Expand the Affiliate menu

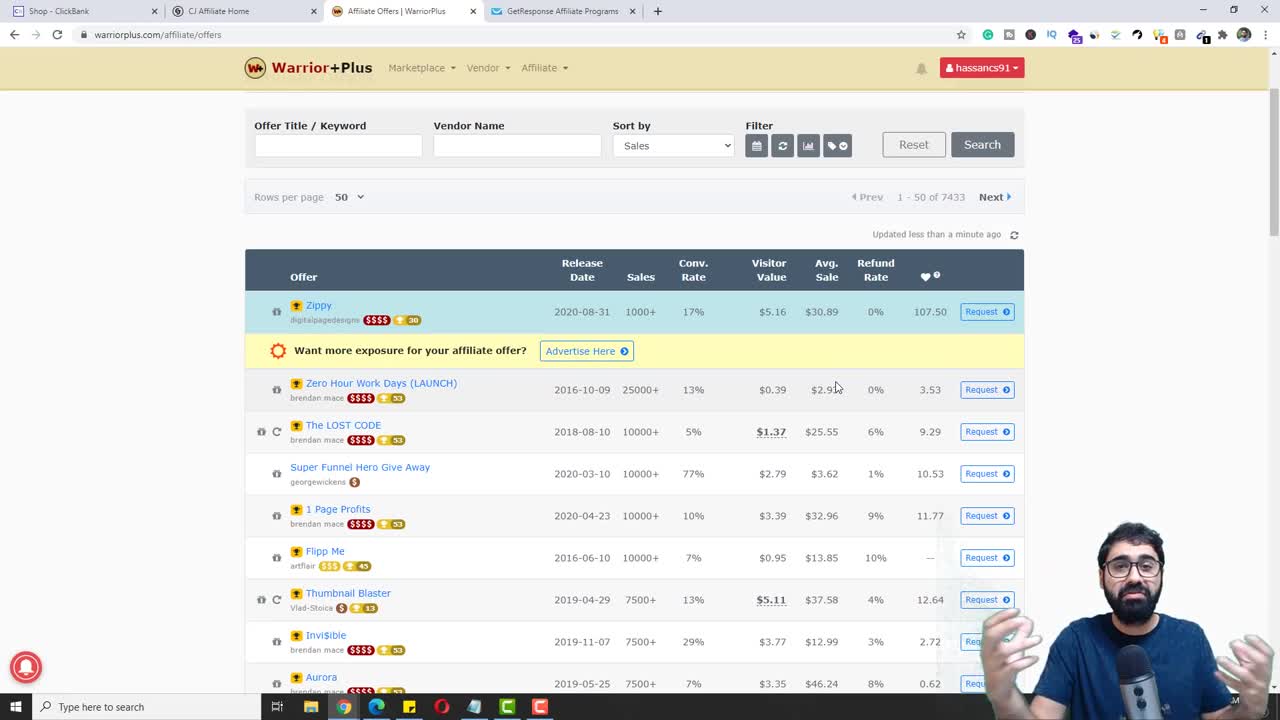point(544,68)
